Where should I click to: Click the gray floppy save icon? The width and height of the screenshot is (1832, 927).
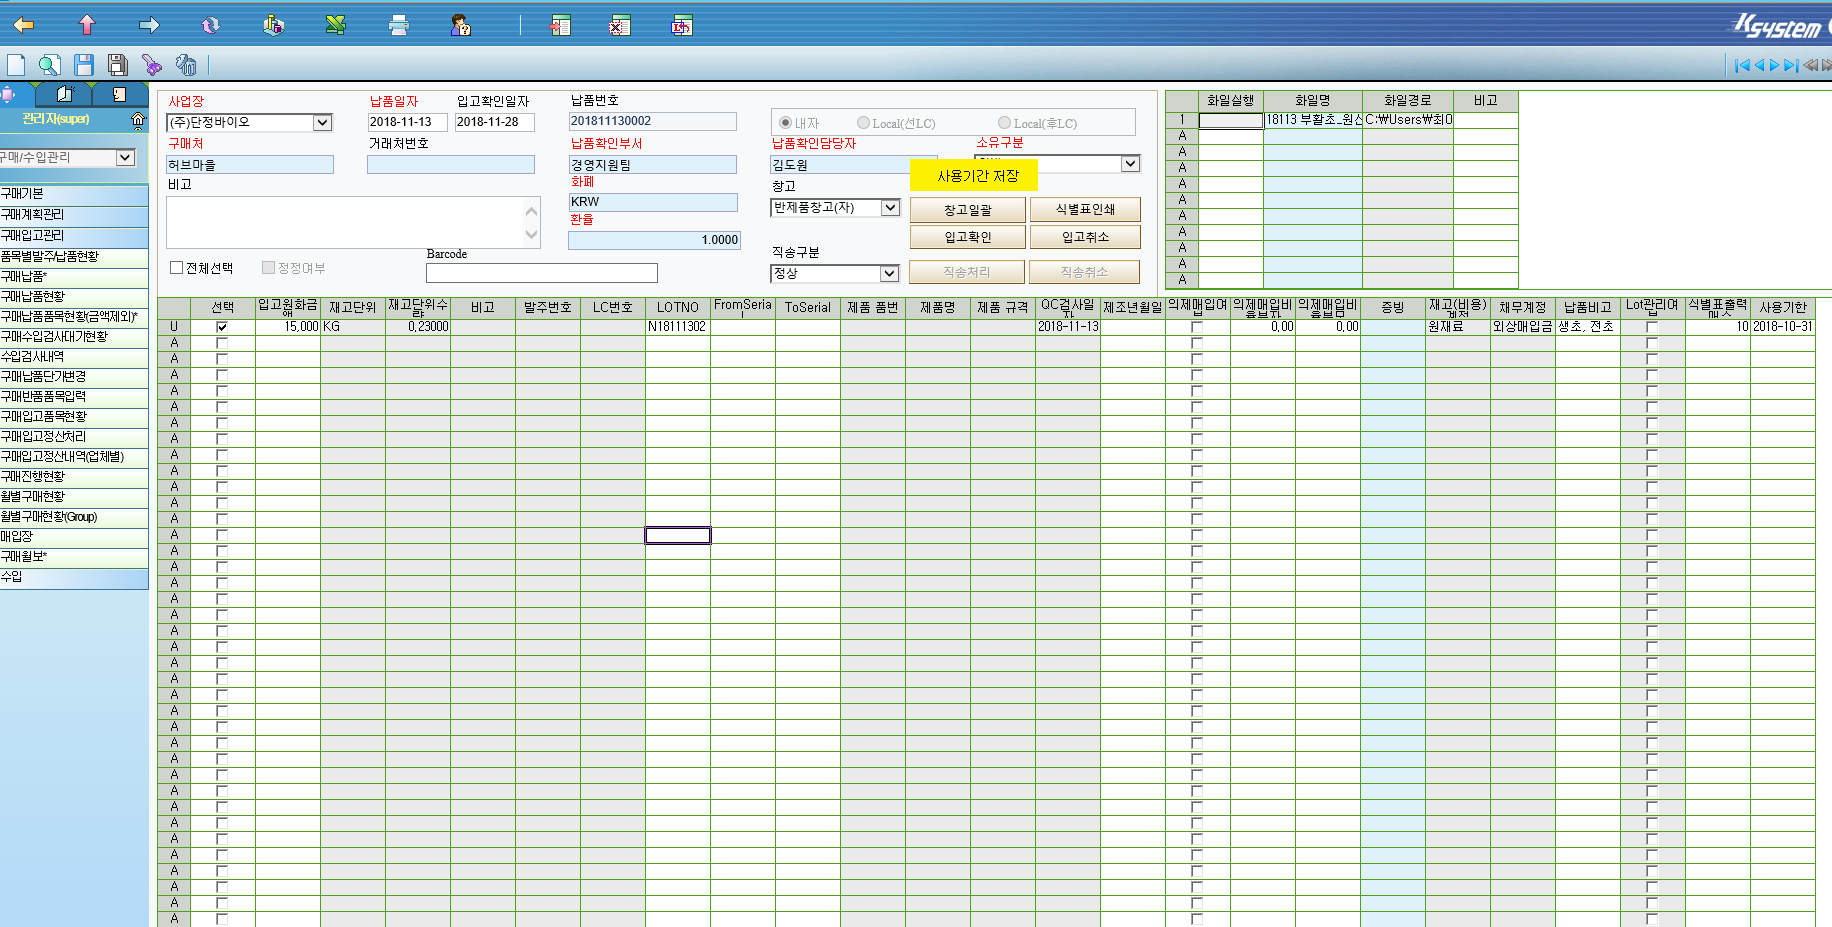point(118,65)
